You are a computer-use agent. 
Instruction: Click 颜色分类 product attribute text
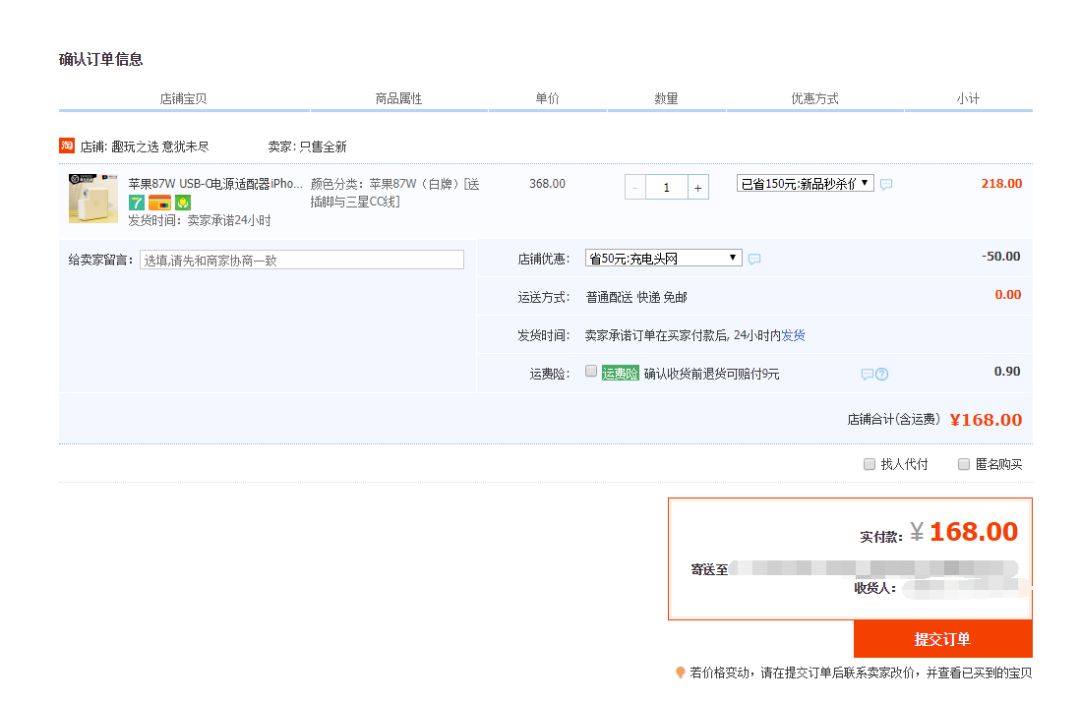(395, 192)
